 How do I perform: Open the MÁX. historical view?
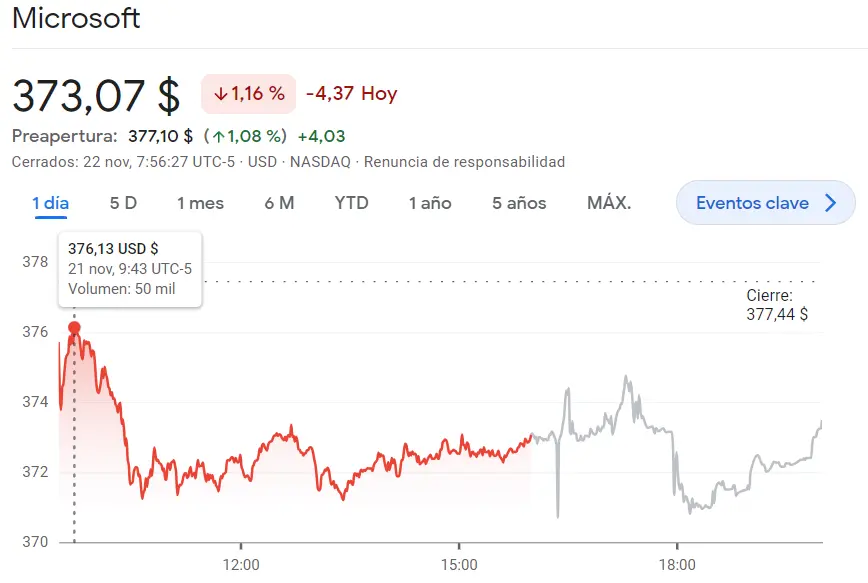click(609, 202)
